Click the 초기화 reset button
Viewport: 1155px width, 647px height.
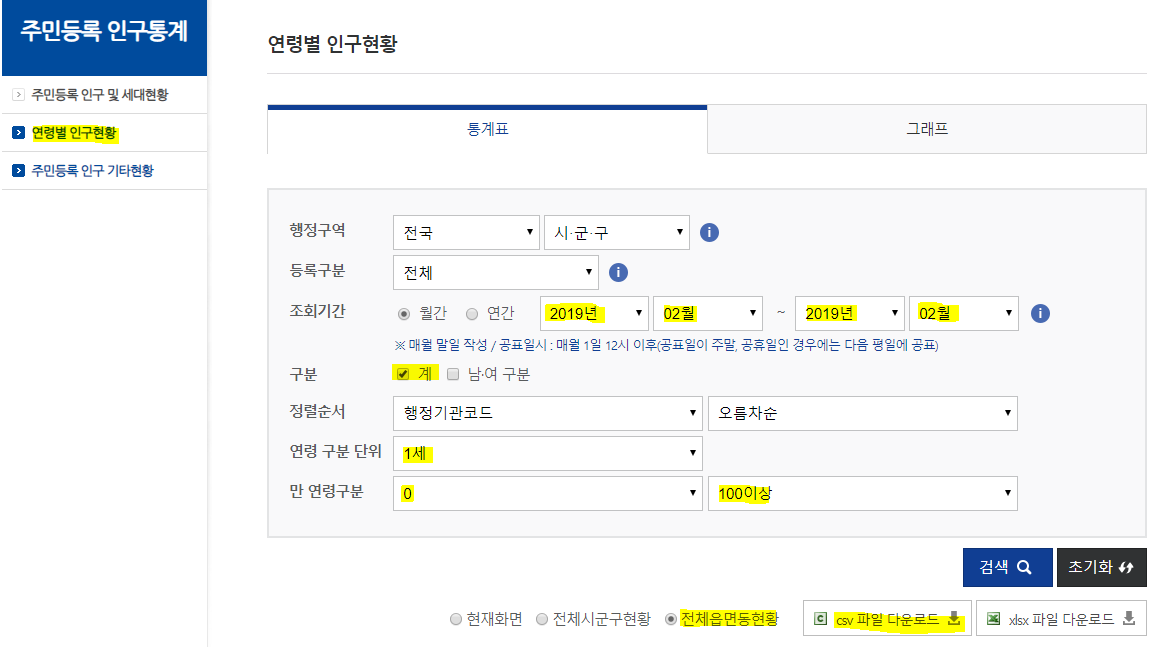coord(1101,567)
